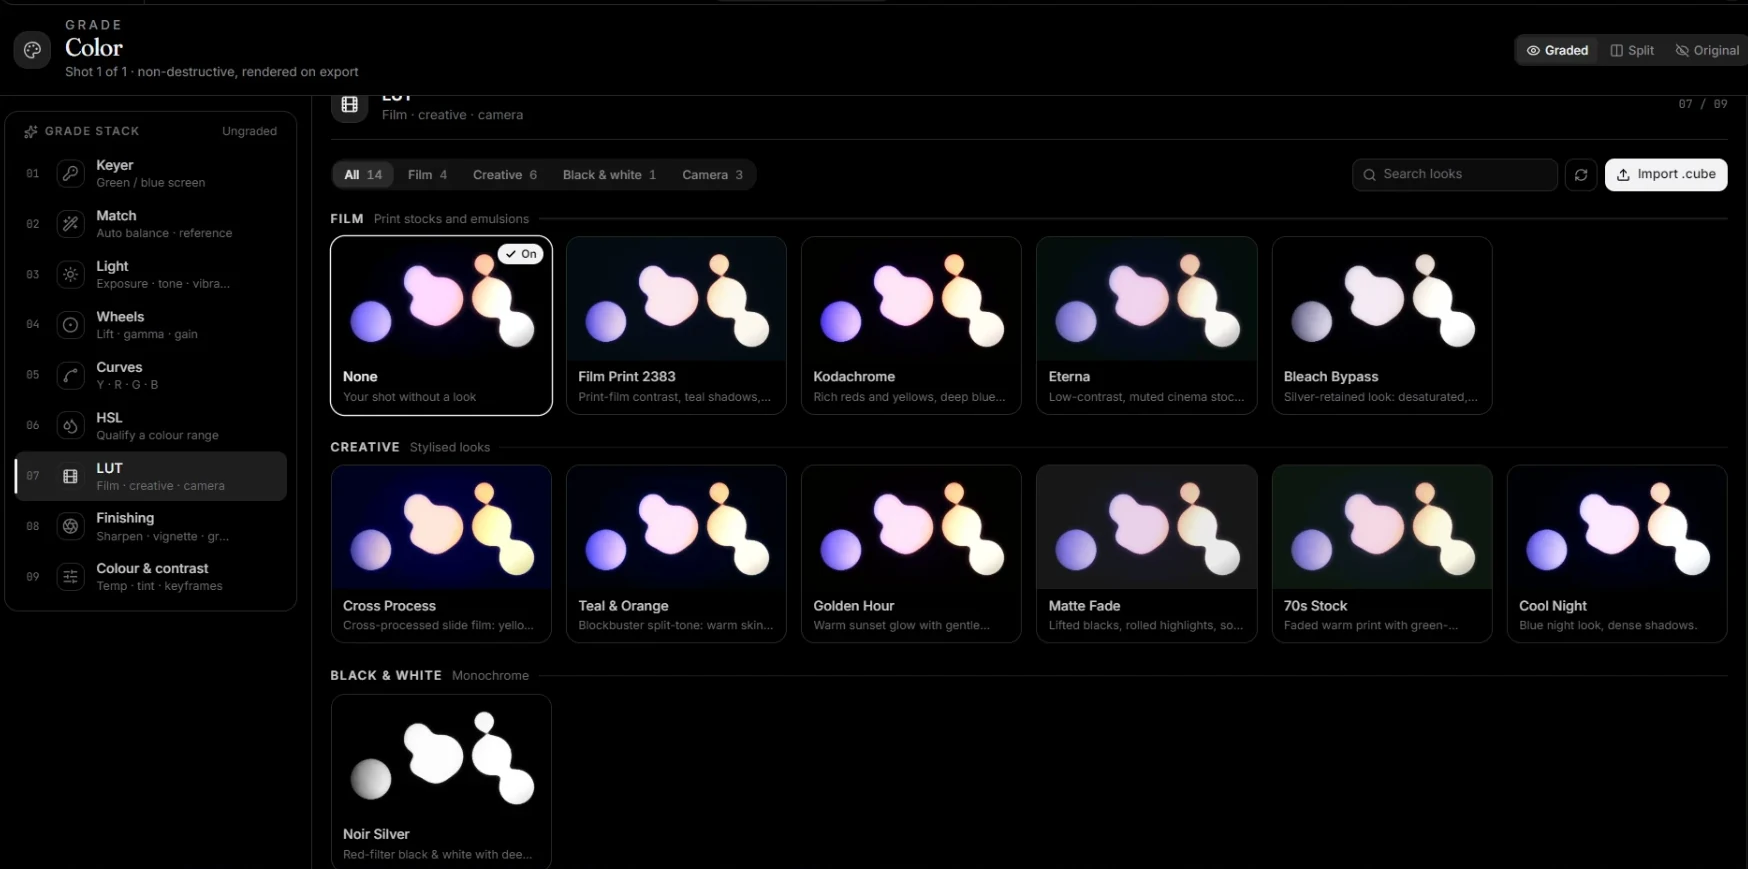Open the Colour & contrast stage row
This screenshot has width=1748, height=869.
tap(151, 577)
